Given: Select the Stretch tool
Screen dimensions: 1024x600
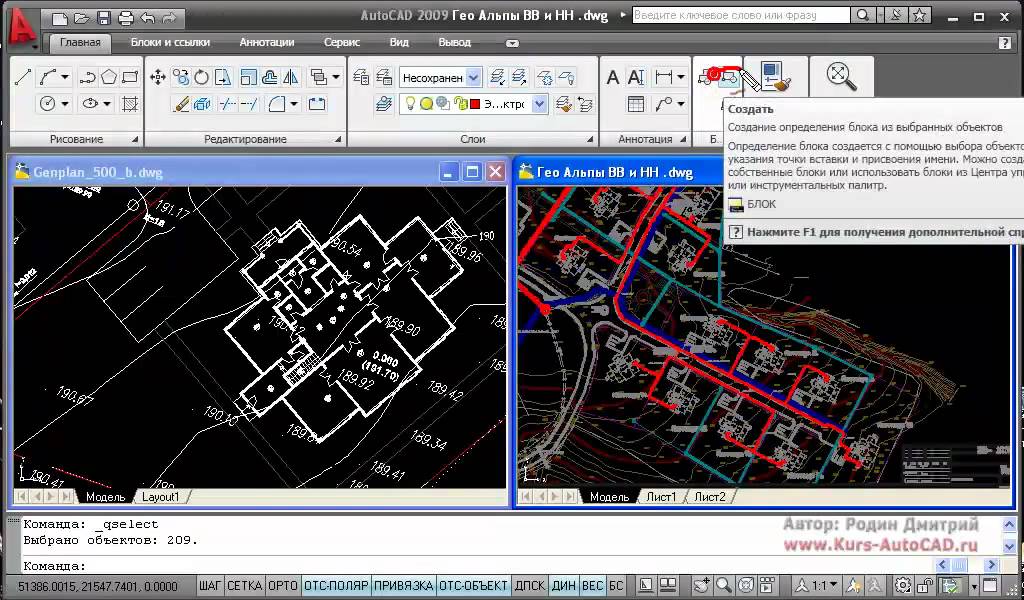Looking at the screenshot, I should [223, 78].
